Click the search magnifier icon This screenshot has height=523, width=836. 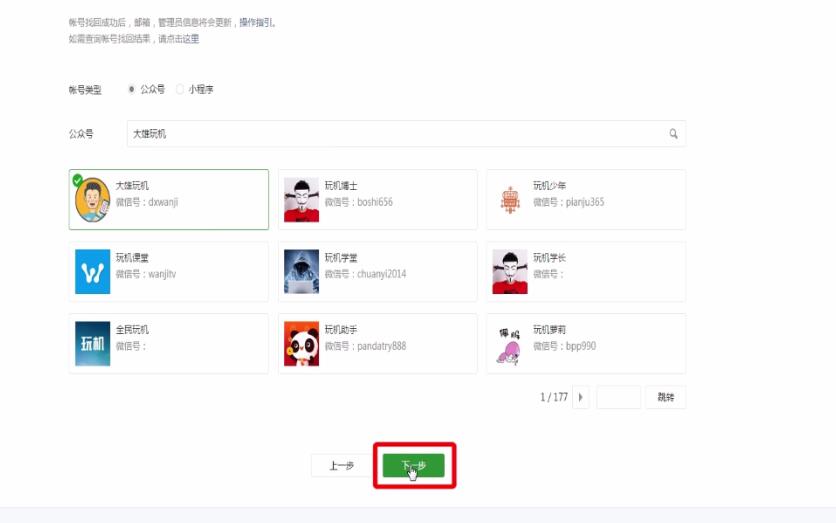click(673, 134)
